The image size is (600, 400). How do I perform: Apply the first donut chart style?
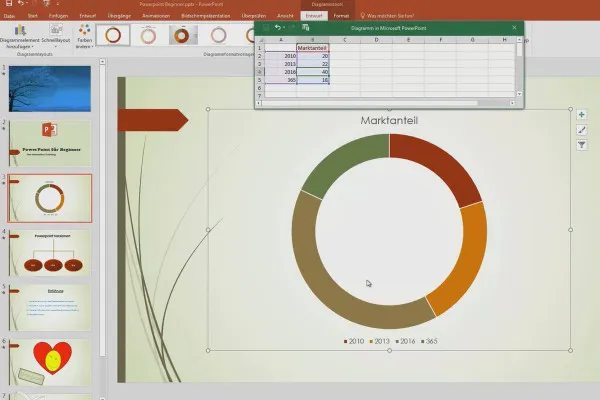coord(113,35)
